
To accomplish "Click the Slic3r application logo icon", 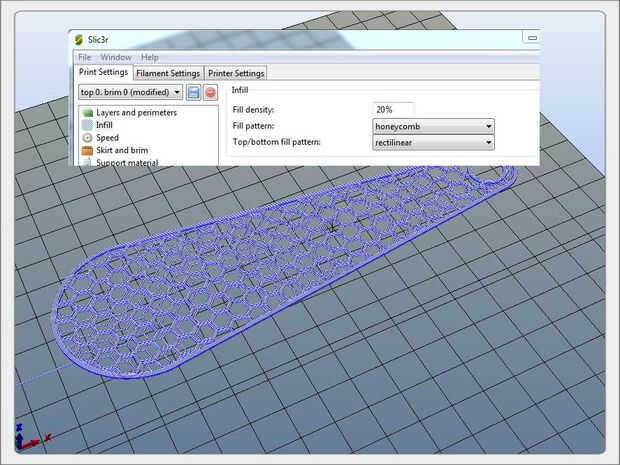I will pos(79,40).
